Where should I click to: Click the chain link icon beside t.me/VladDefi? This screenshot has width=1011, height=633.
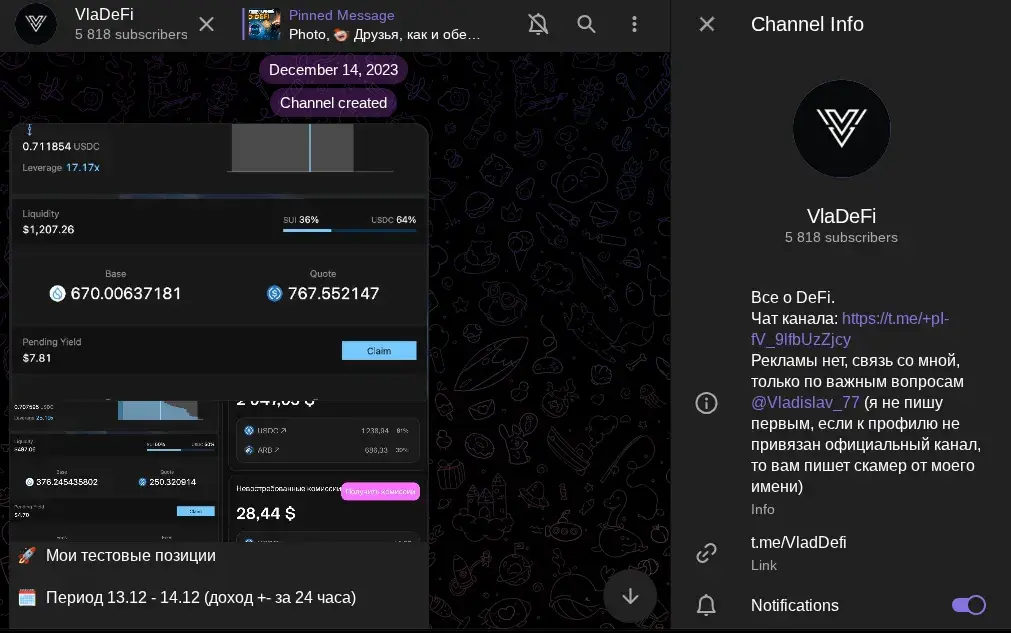tap(707, 553)
